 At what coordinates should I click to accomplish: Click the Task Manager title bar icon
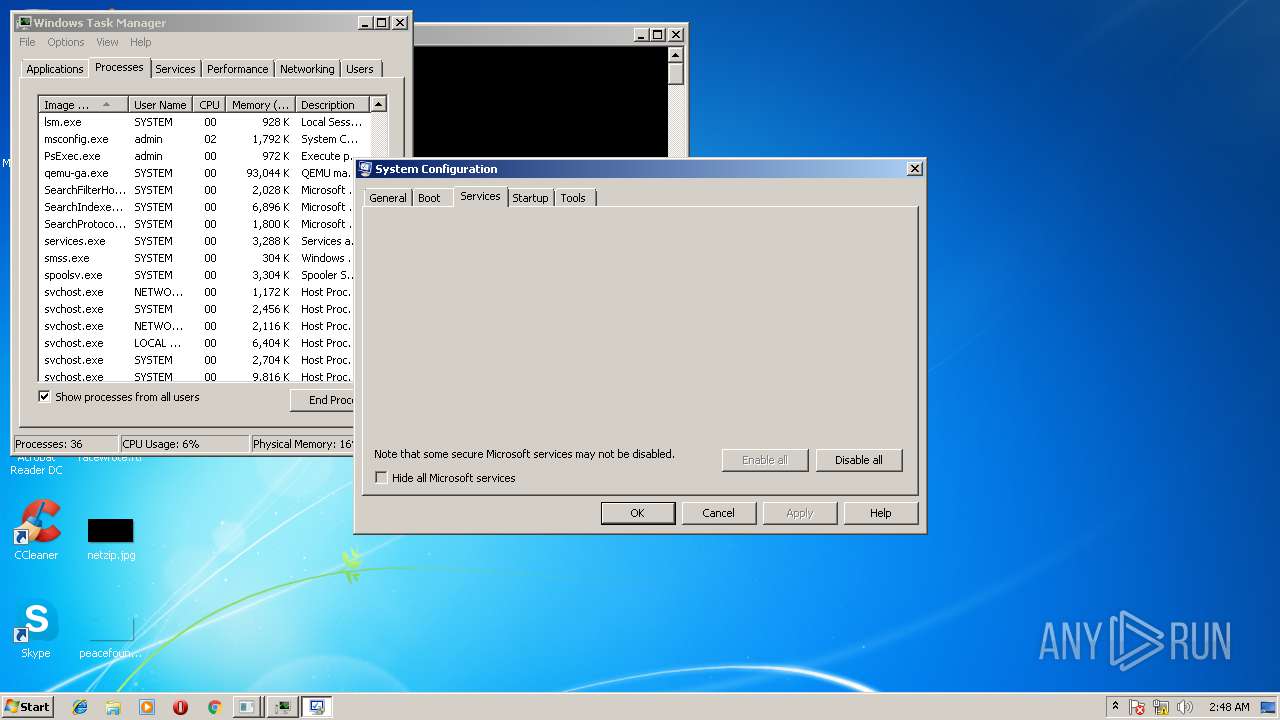pyautogui.click(x=24, y=22)
